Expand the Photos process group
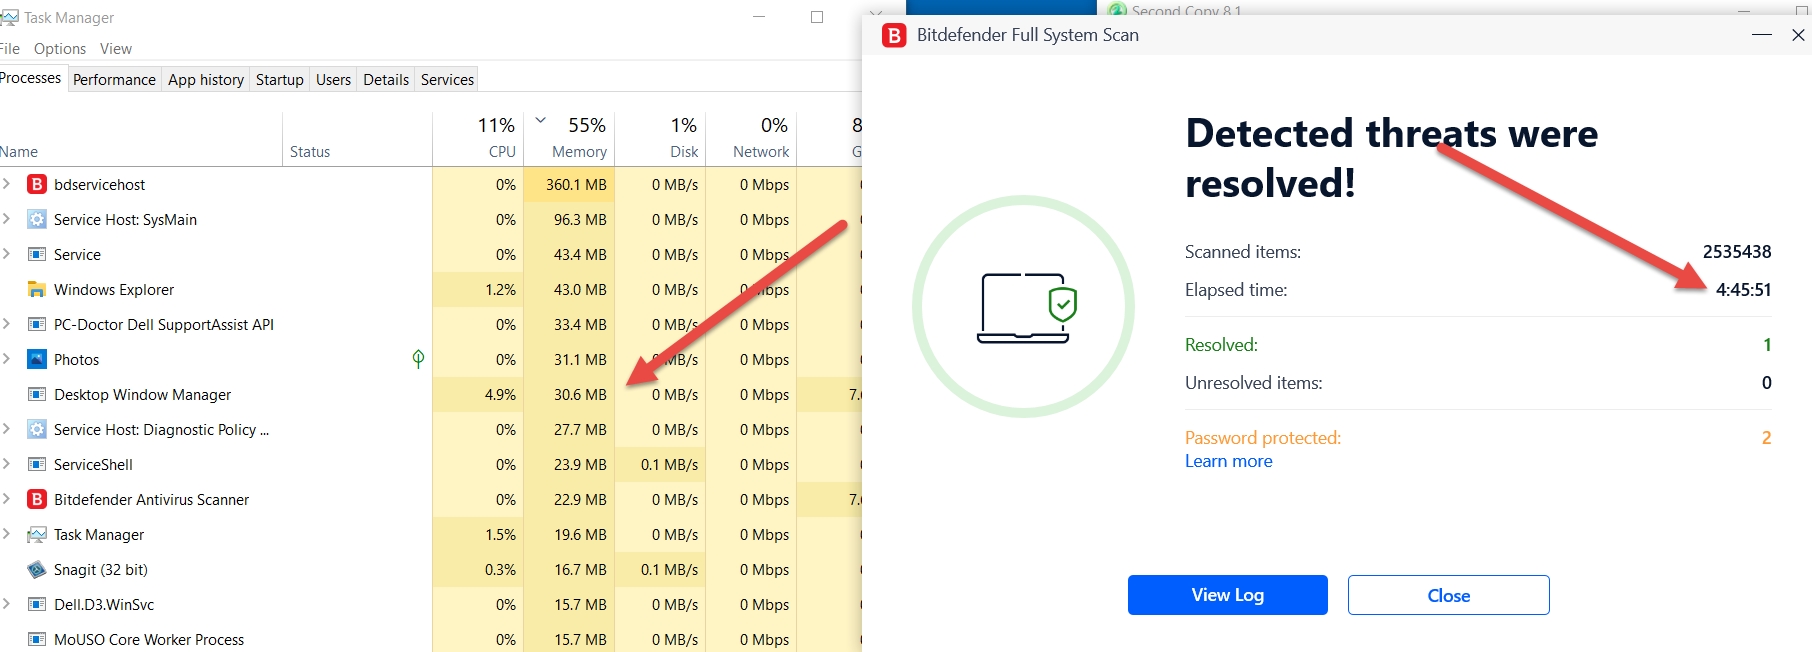The height and width of the screenshot is (652, 1812). point(7,359)
